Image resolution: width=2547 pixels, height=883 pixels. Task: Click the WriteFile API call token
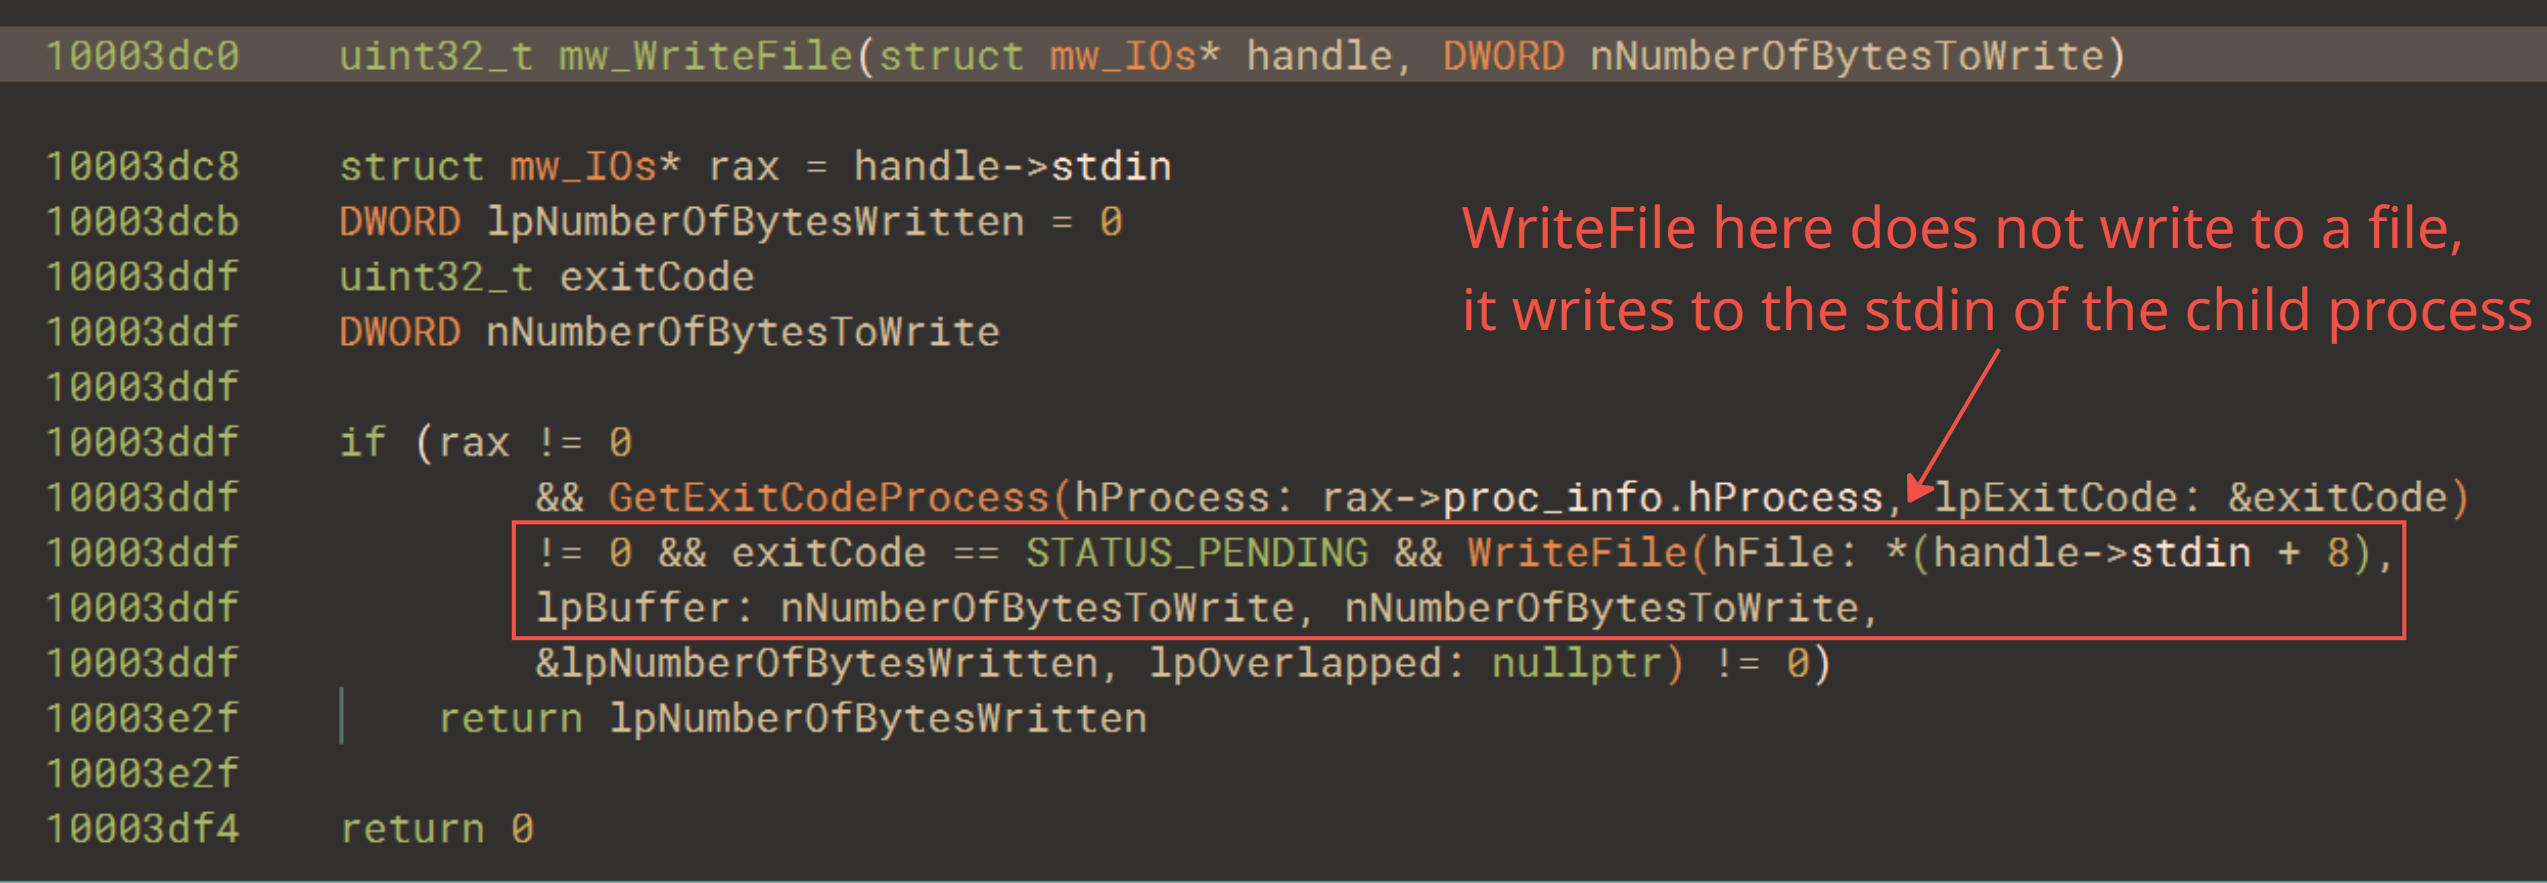[1577, 553]
